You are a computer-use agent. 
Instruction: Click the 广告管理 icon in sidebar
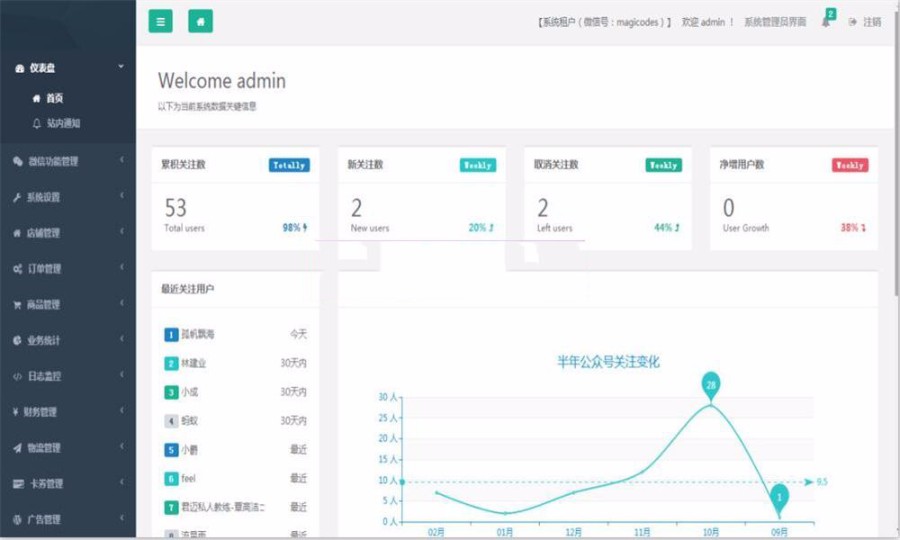[17, 519]
